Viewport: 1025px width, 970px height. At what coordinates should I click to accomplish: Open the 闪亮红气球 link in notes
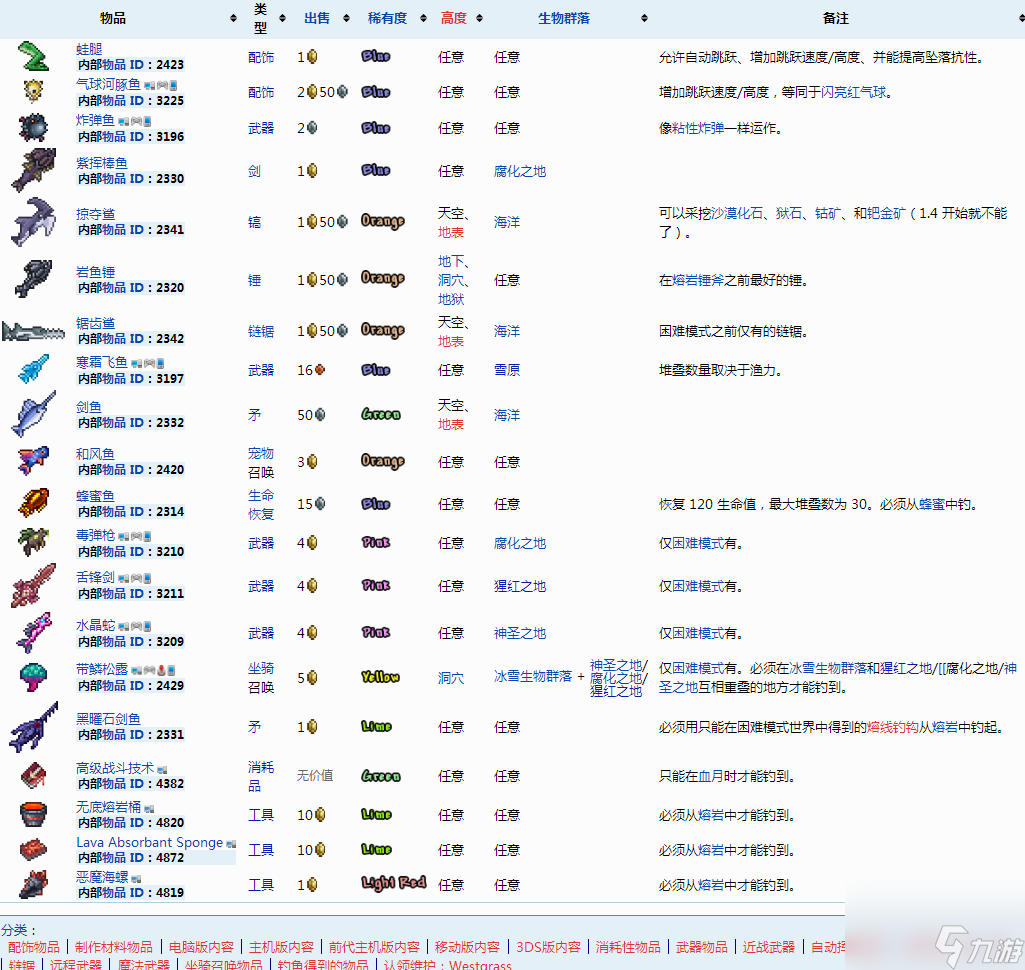pos(854,92)
